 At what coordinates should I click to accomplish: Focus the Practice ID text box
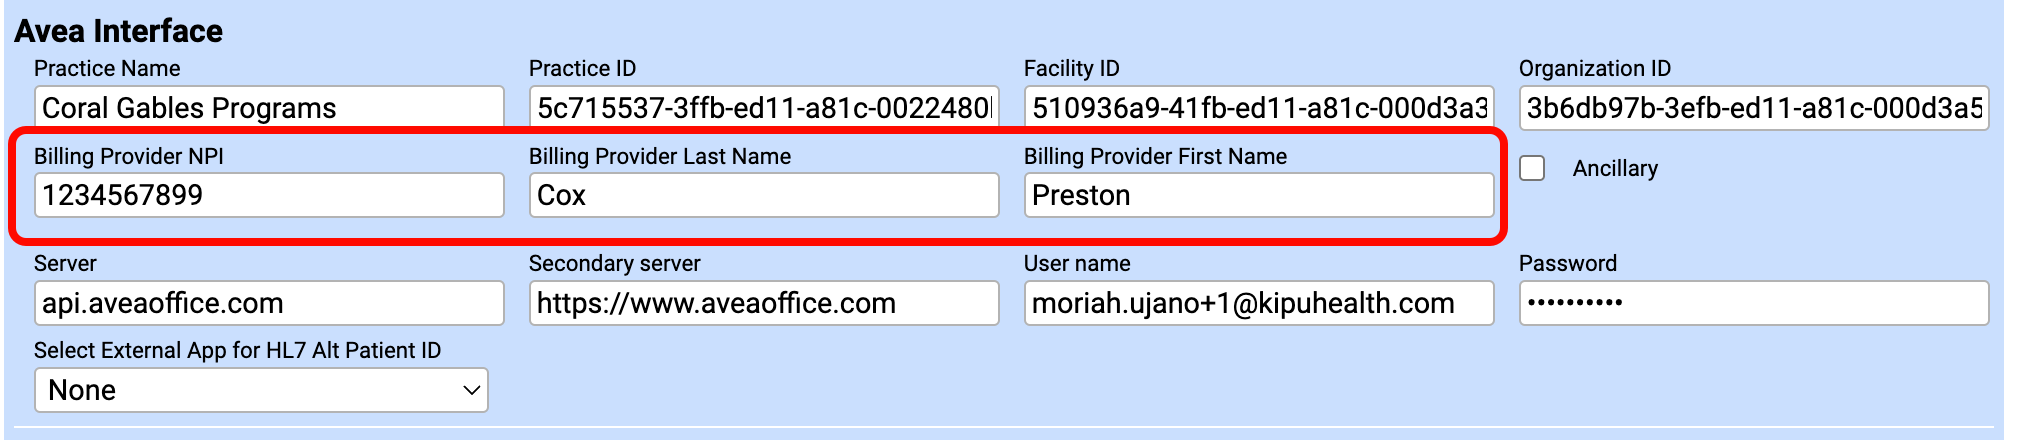click(763, 108)
